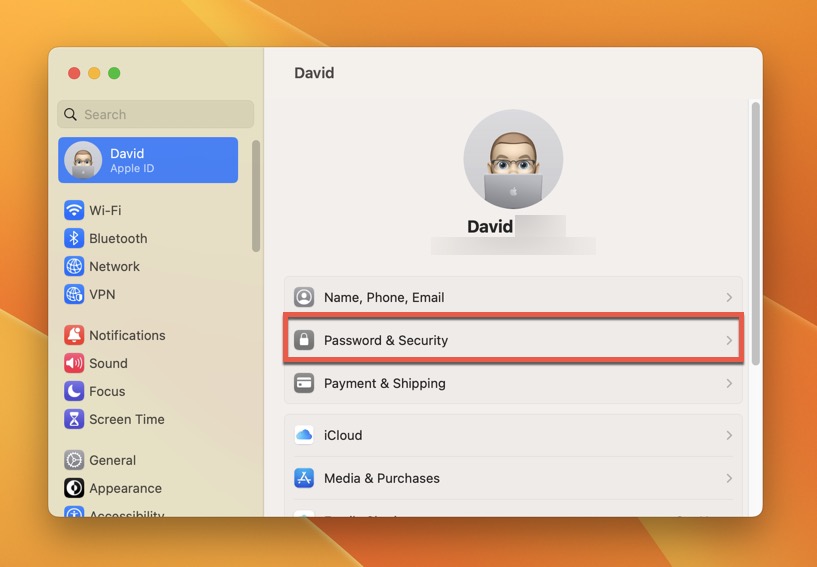Click the Name, Phone, Email person icon
Screen dimensions: 817x567
click(304, 297)
